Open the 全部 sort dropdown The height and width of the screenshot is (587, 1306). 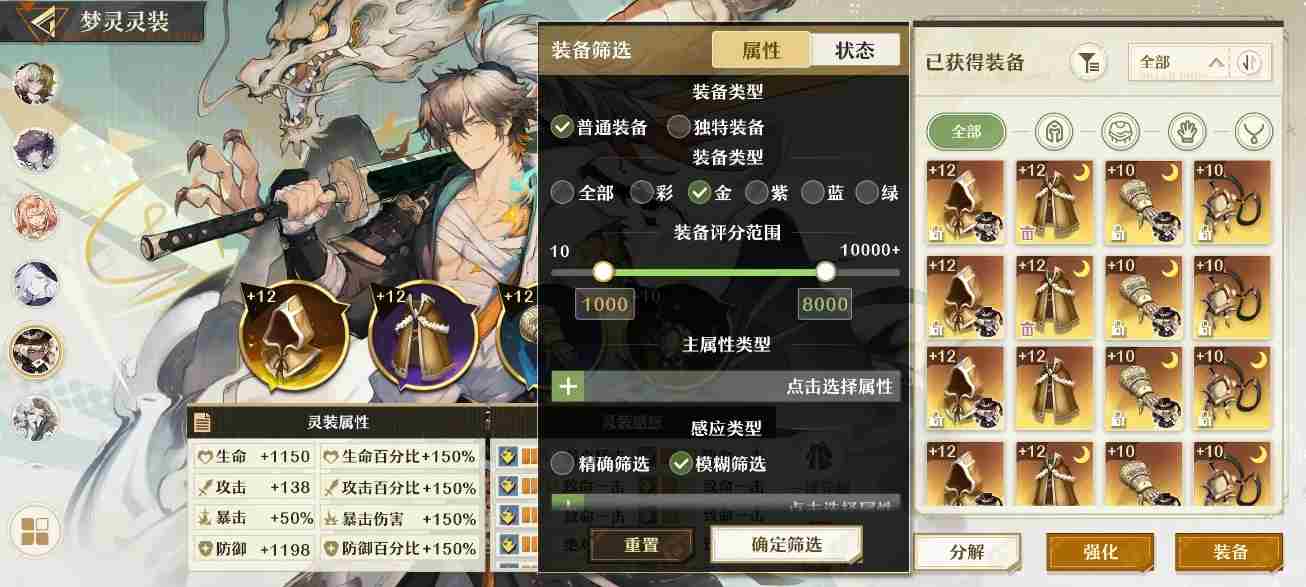[x=1181, y=63]
